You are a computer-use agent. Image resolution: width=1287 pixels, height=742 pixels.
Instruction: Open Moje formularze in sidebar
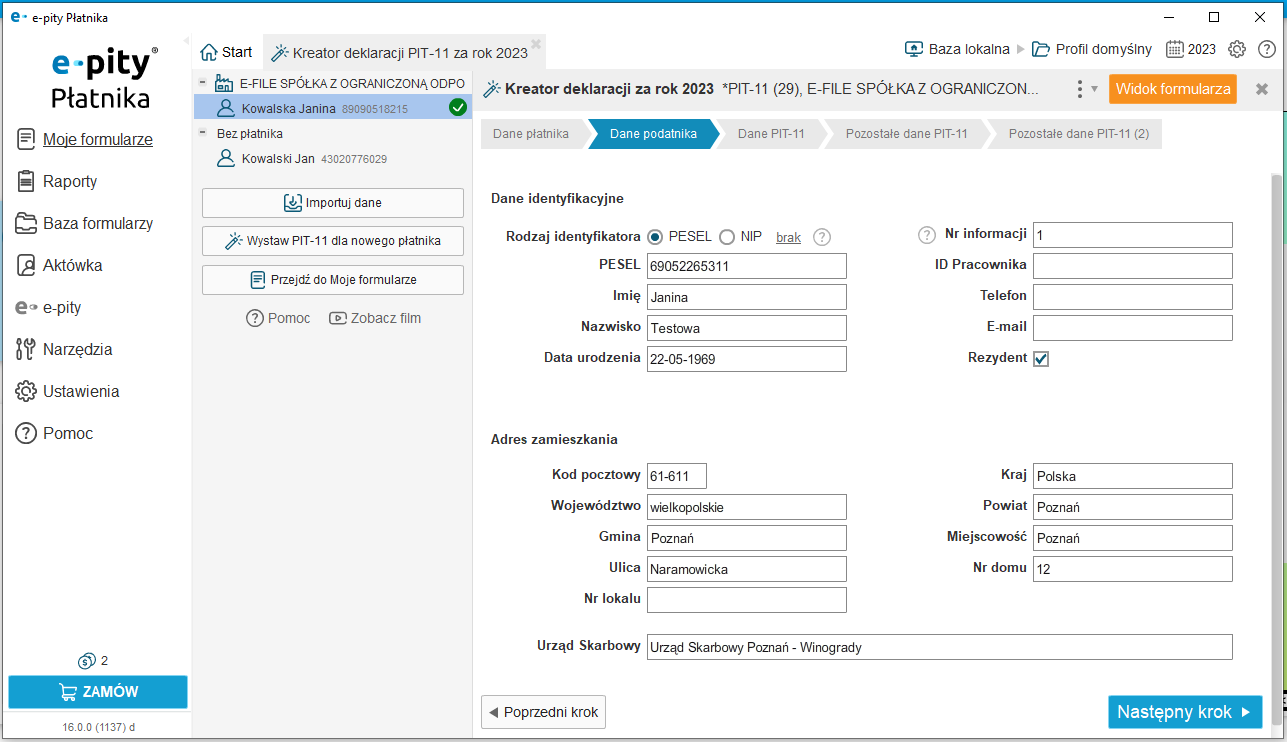point(85,139)
